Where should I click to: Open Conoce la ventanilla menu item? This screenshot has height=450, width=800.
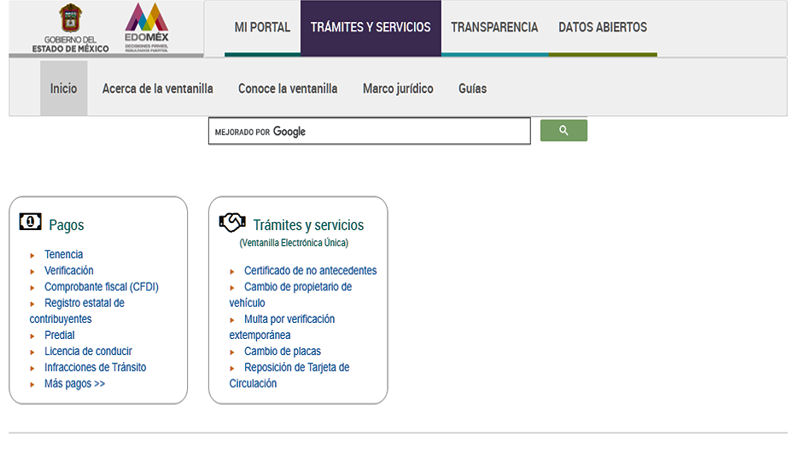click(288, 88)
